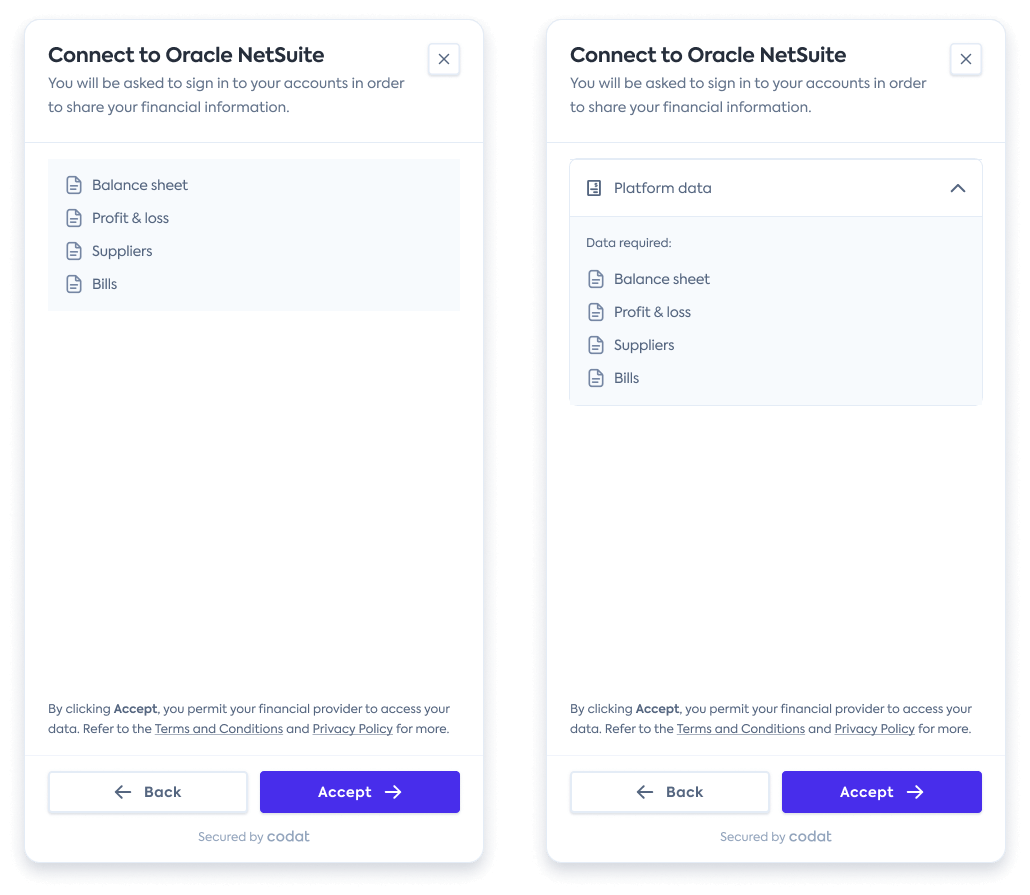Click Balance sheet document icon in left dialog
This screenshot has width=1030, height=895.
tap(73, 185)
